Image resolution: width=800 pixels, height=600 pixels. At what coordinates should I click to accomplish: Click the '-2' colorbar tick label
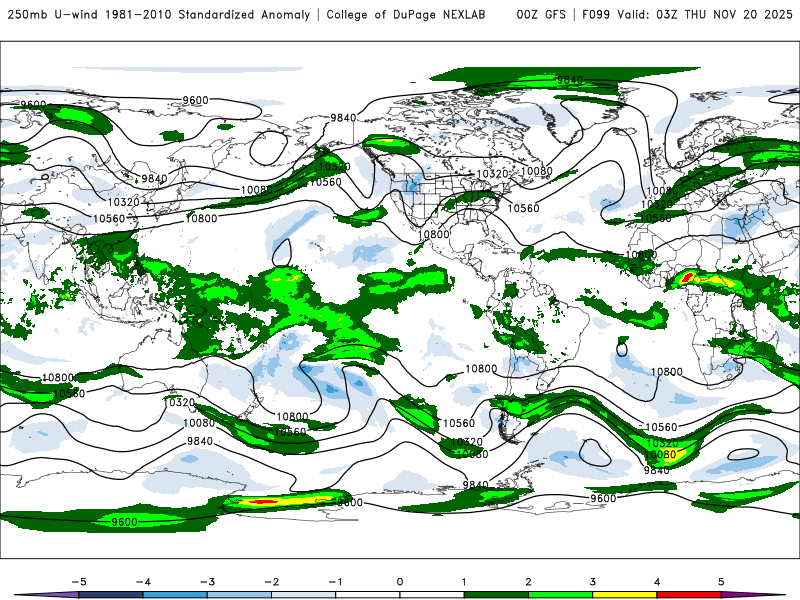[271, 582]
